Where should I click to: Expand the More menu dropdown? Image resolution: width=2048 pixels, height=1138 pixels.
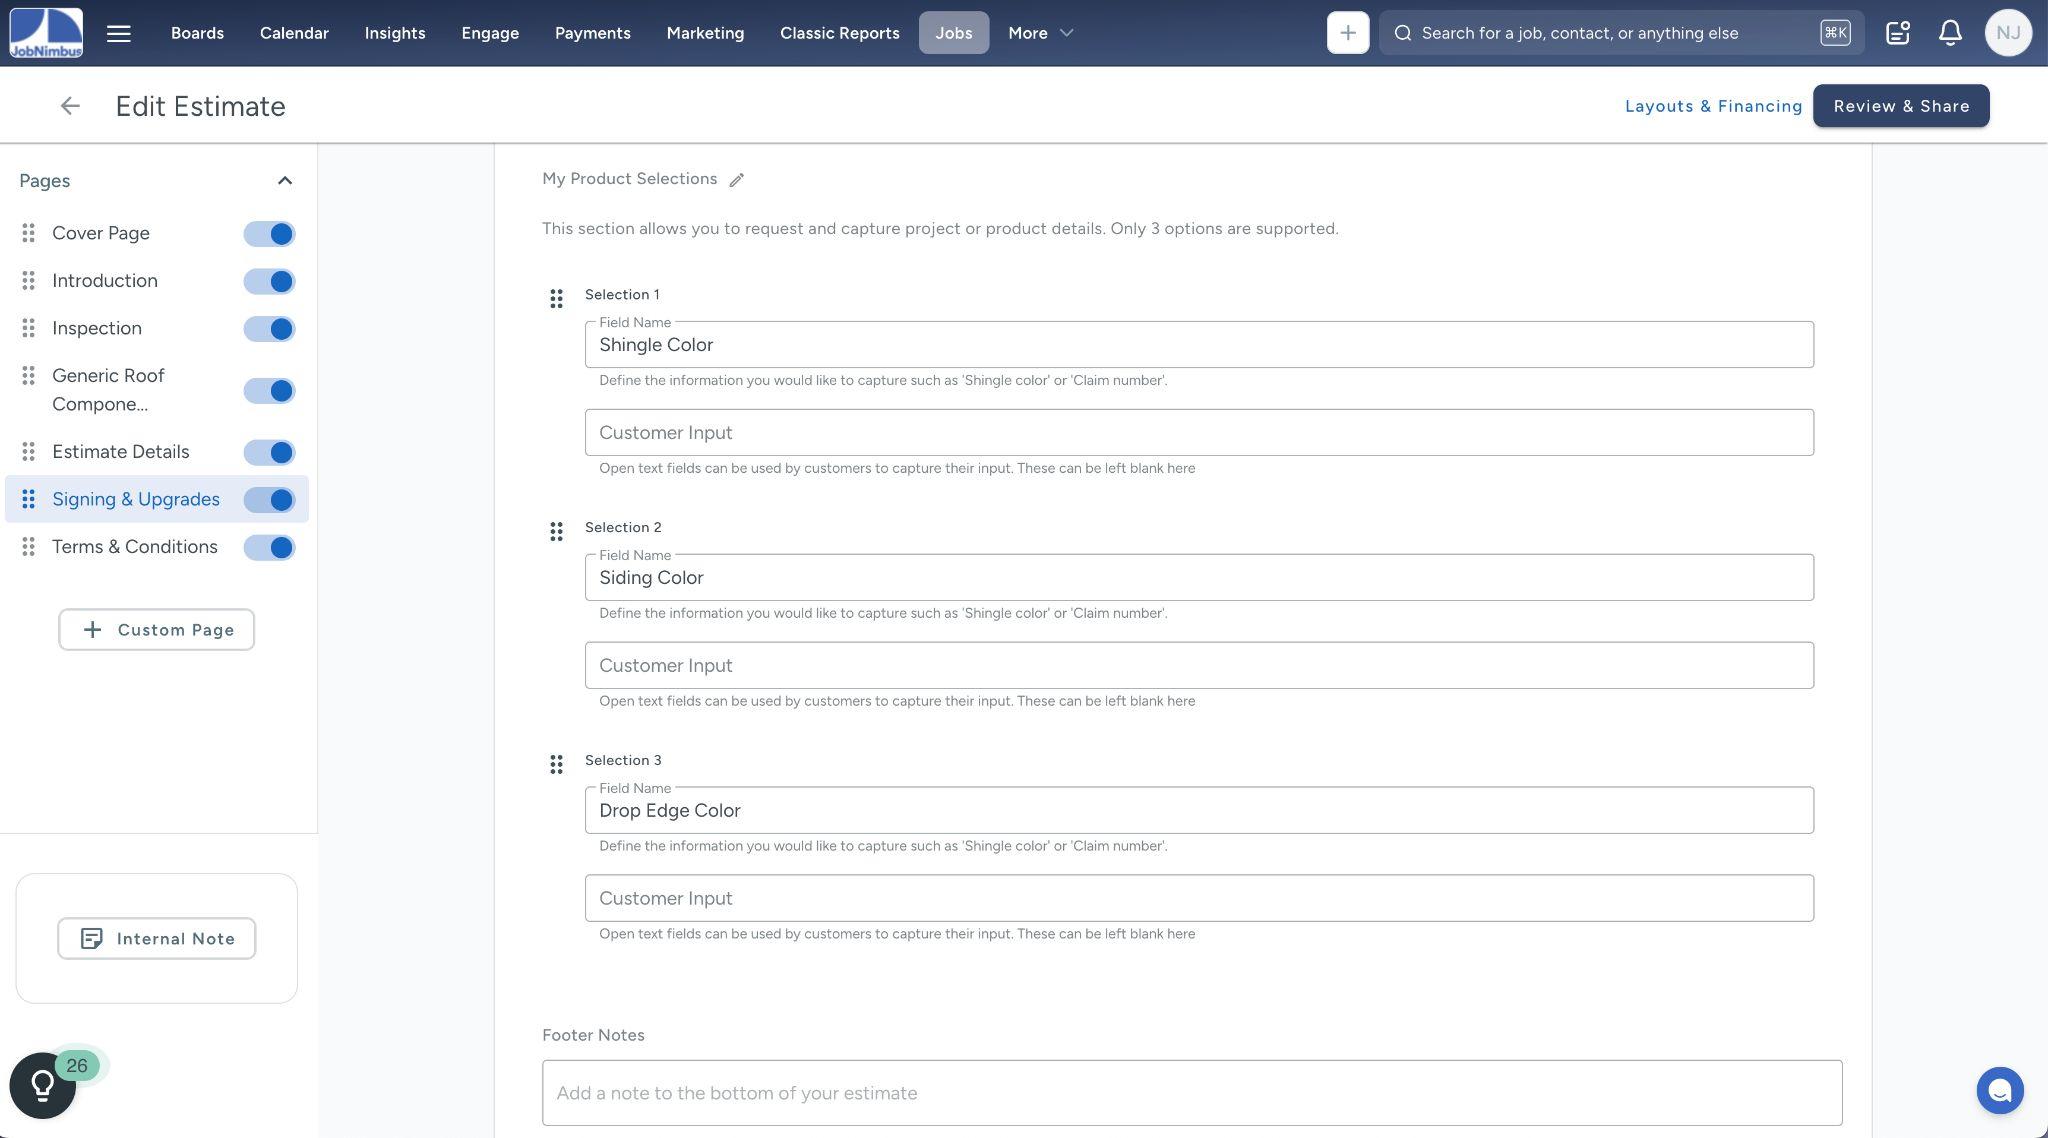[x=1040, y=33]
